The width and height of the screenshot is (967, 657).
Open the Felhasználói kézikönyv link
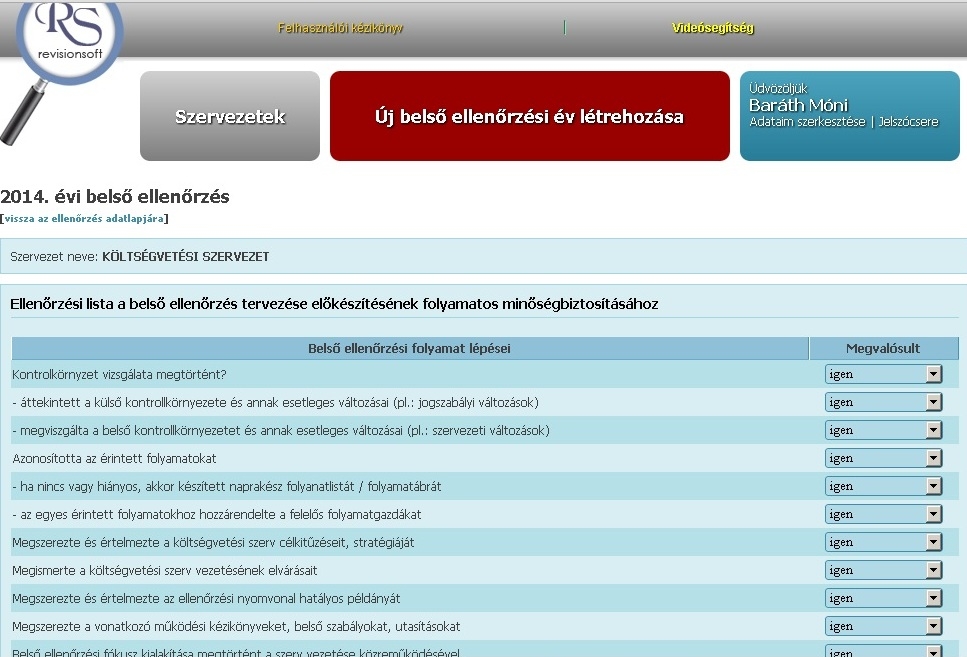point(340,28)
